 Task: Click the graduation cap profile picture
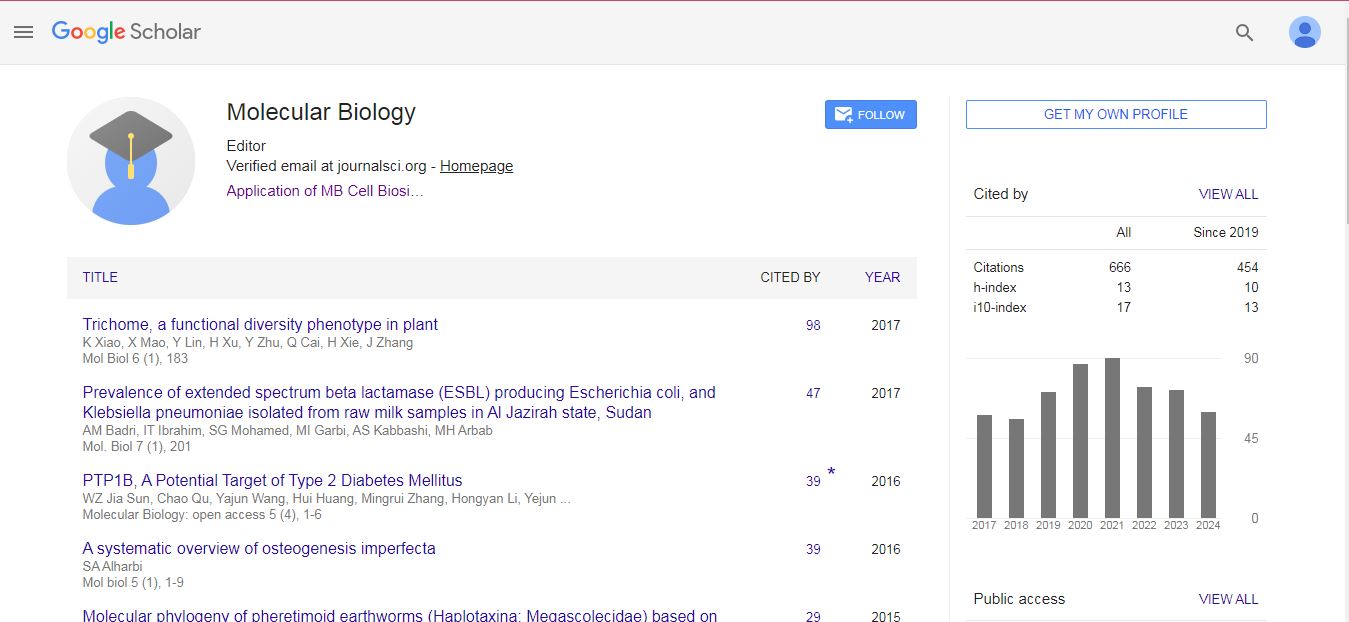click(x=131, y=161)
